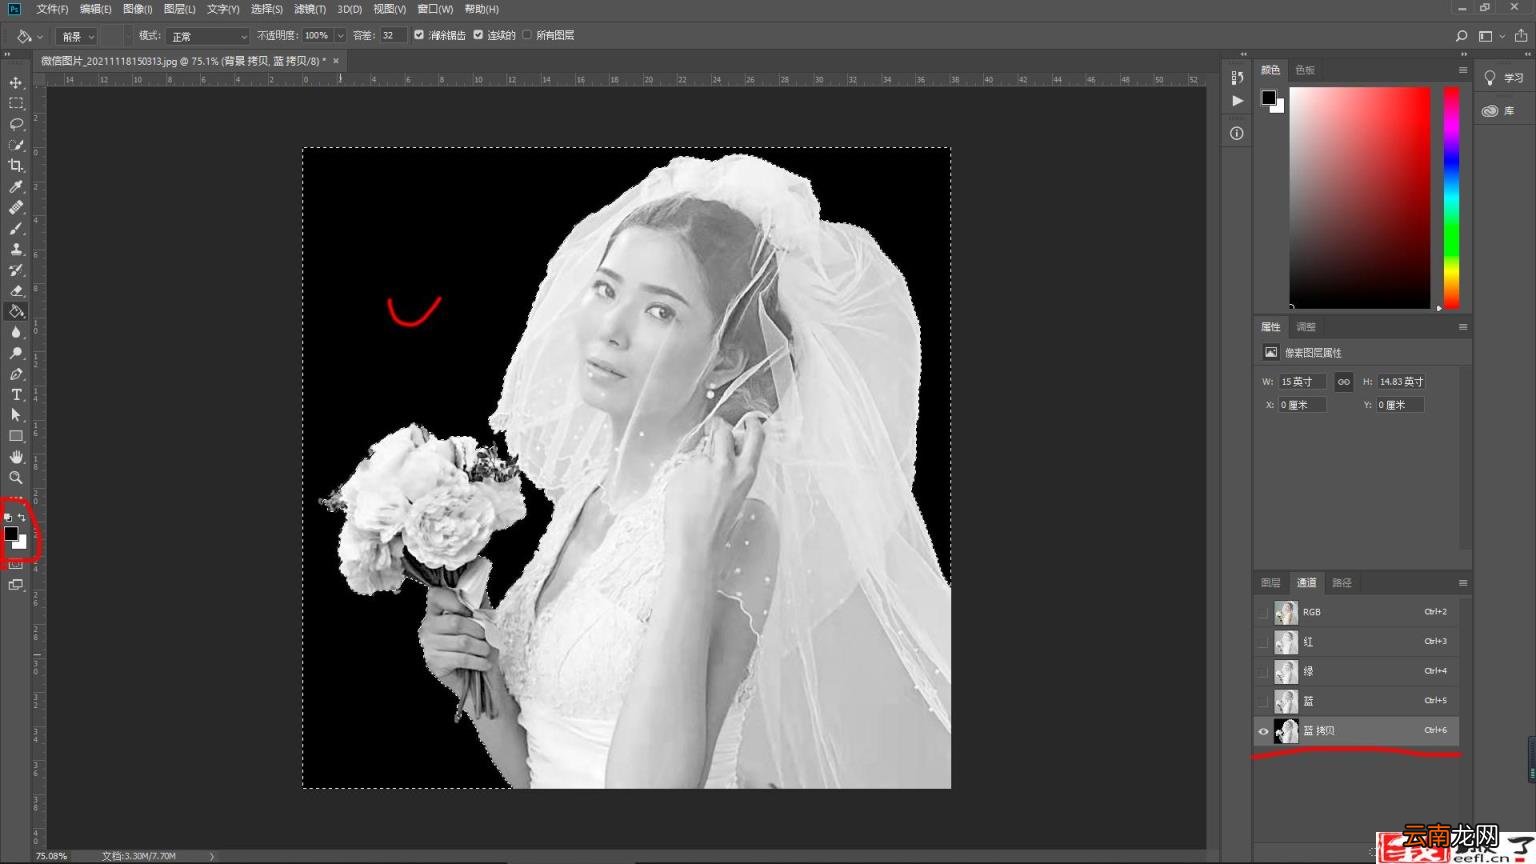Viewport: 1536px width, 864px height.
Task: Toggle the 连续的 contiguous checkbox
Action: point(478,35)
